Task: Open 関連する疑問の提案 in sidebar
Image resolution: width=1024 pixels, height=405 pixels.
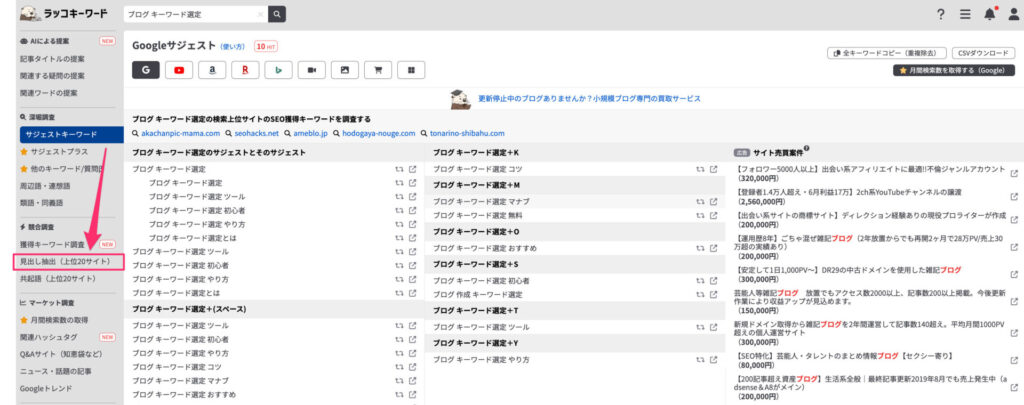Action: tap(52, 75)
